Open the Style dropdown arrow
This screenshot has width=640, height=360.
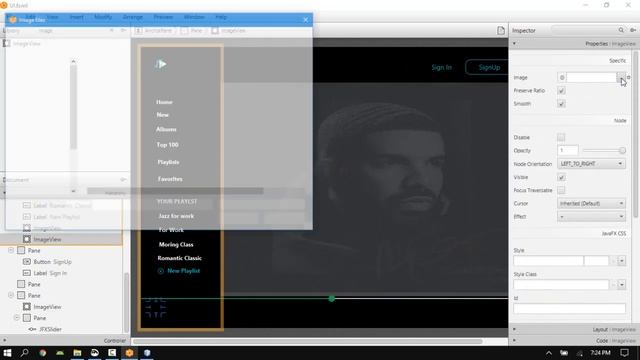[621, 260]
